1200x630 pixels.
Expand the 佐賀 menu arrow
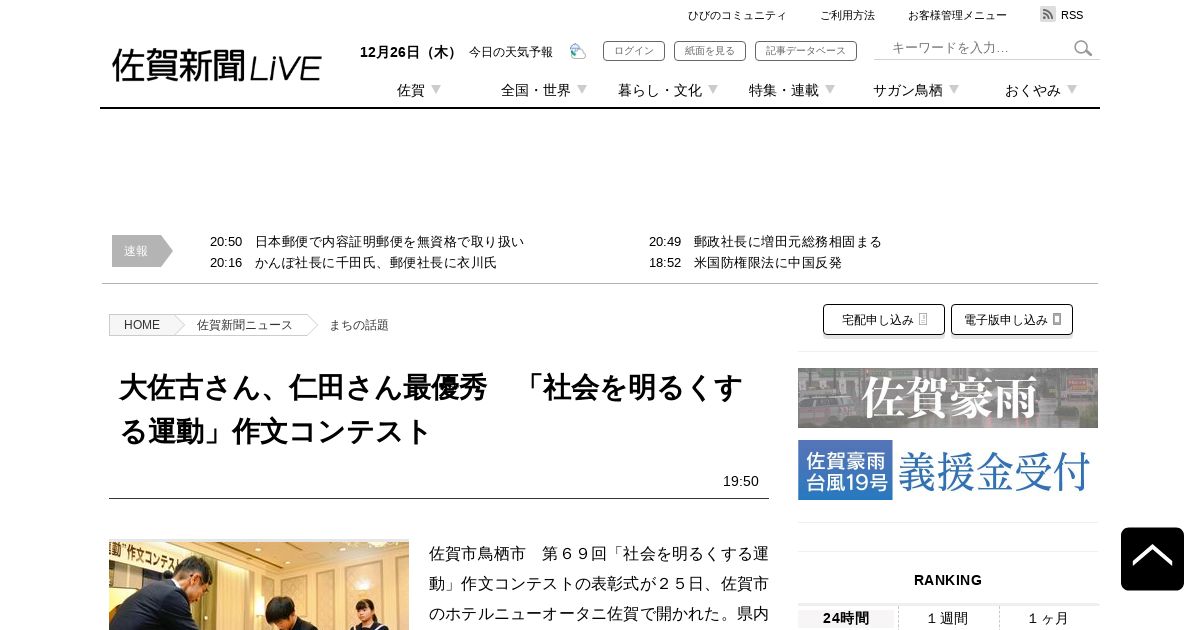(436, 90)
